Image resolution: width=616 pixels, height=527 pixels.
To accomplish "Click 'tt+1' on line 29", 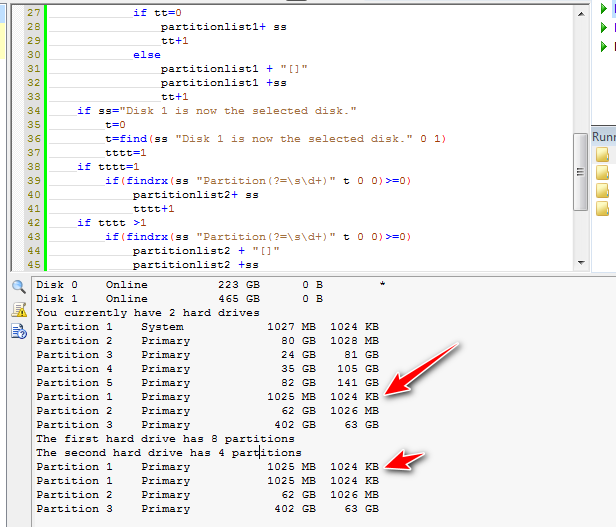I will click(174, 41).
